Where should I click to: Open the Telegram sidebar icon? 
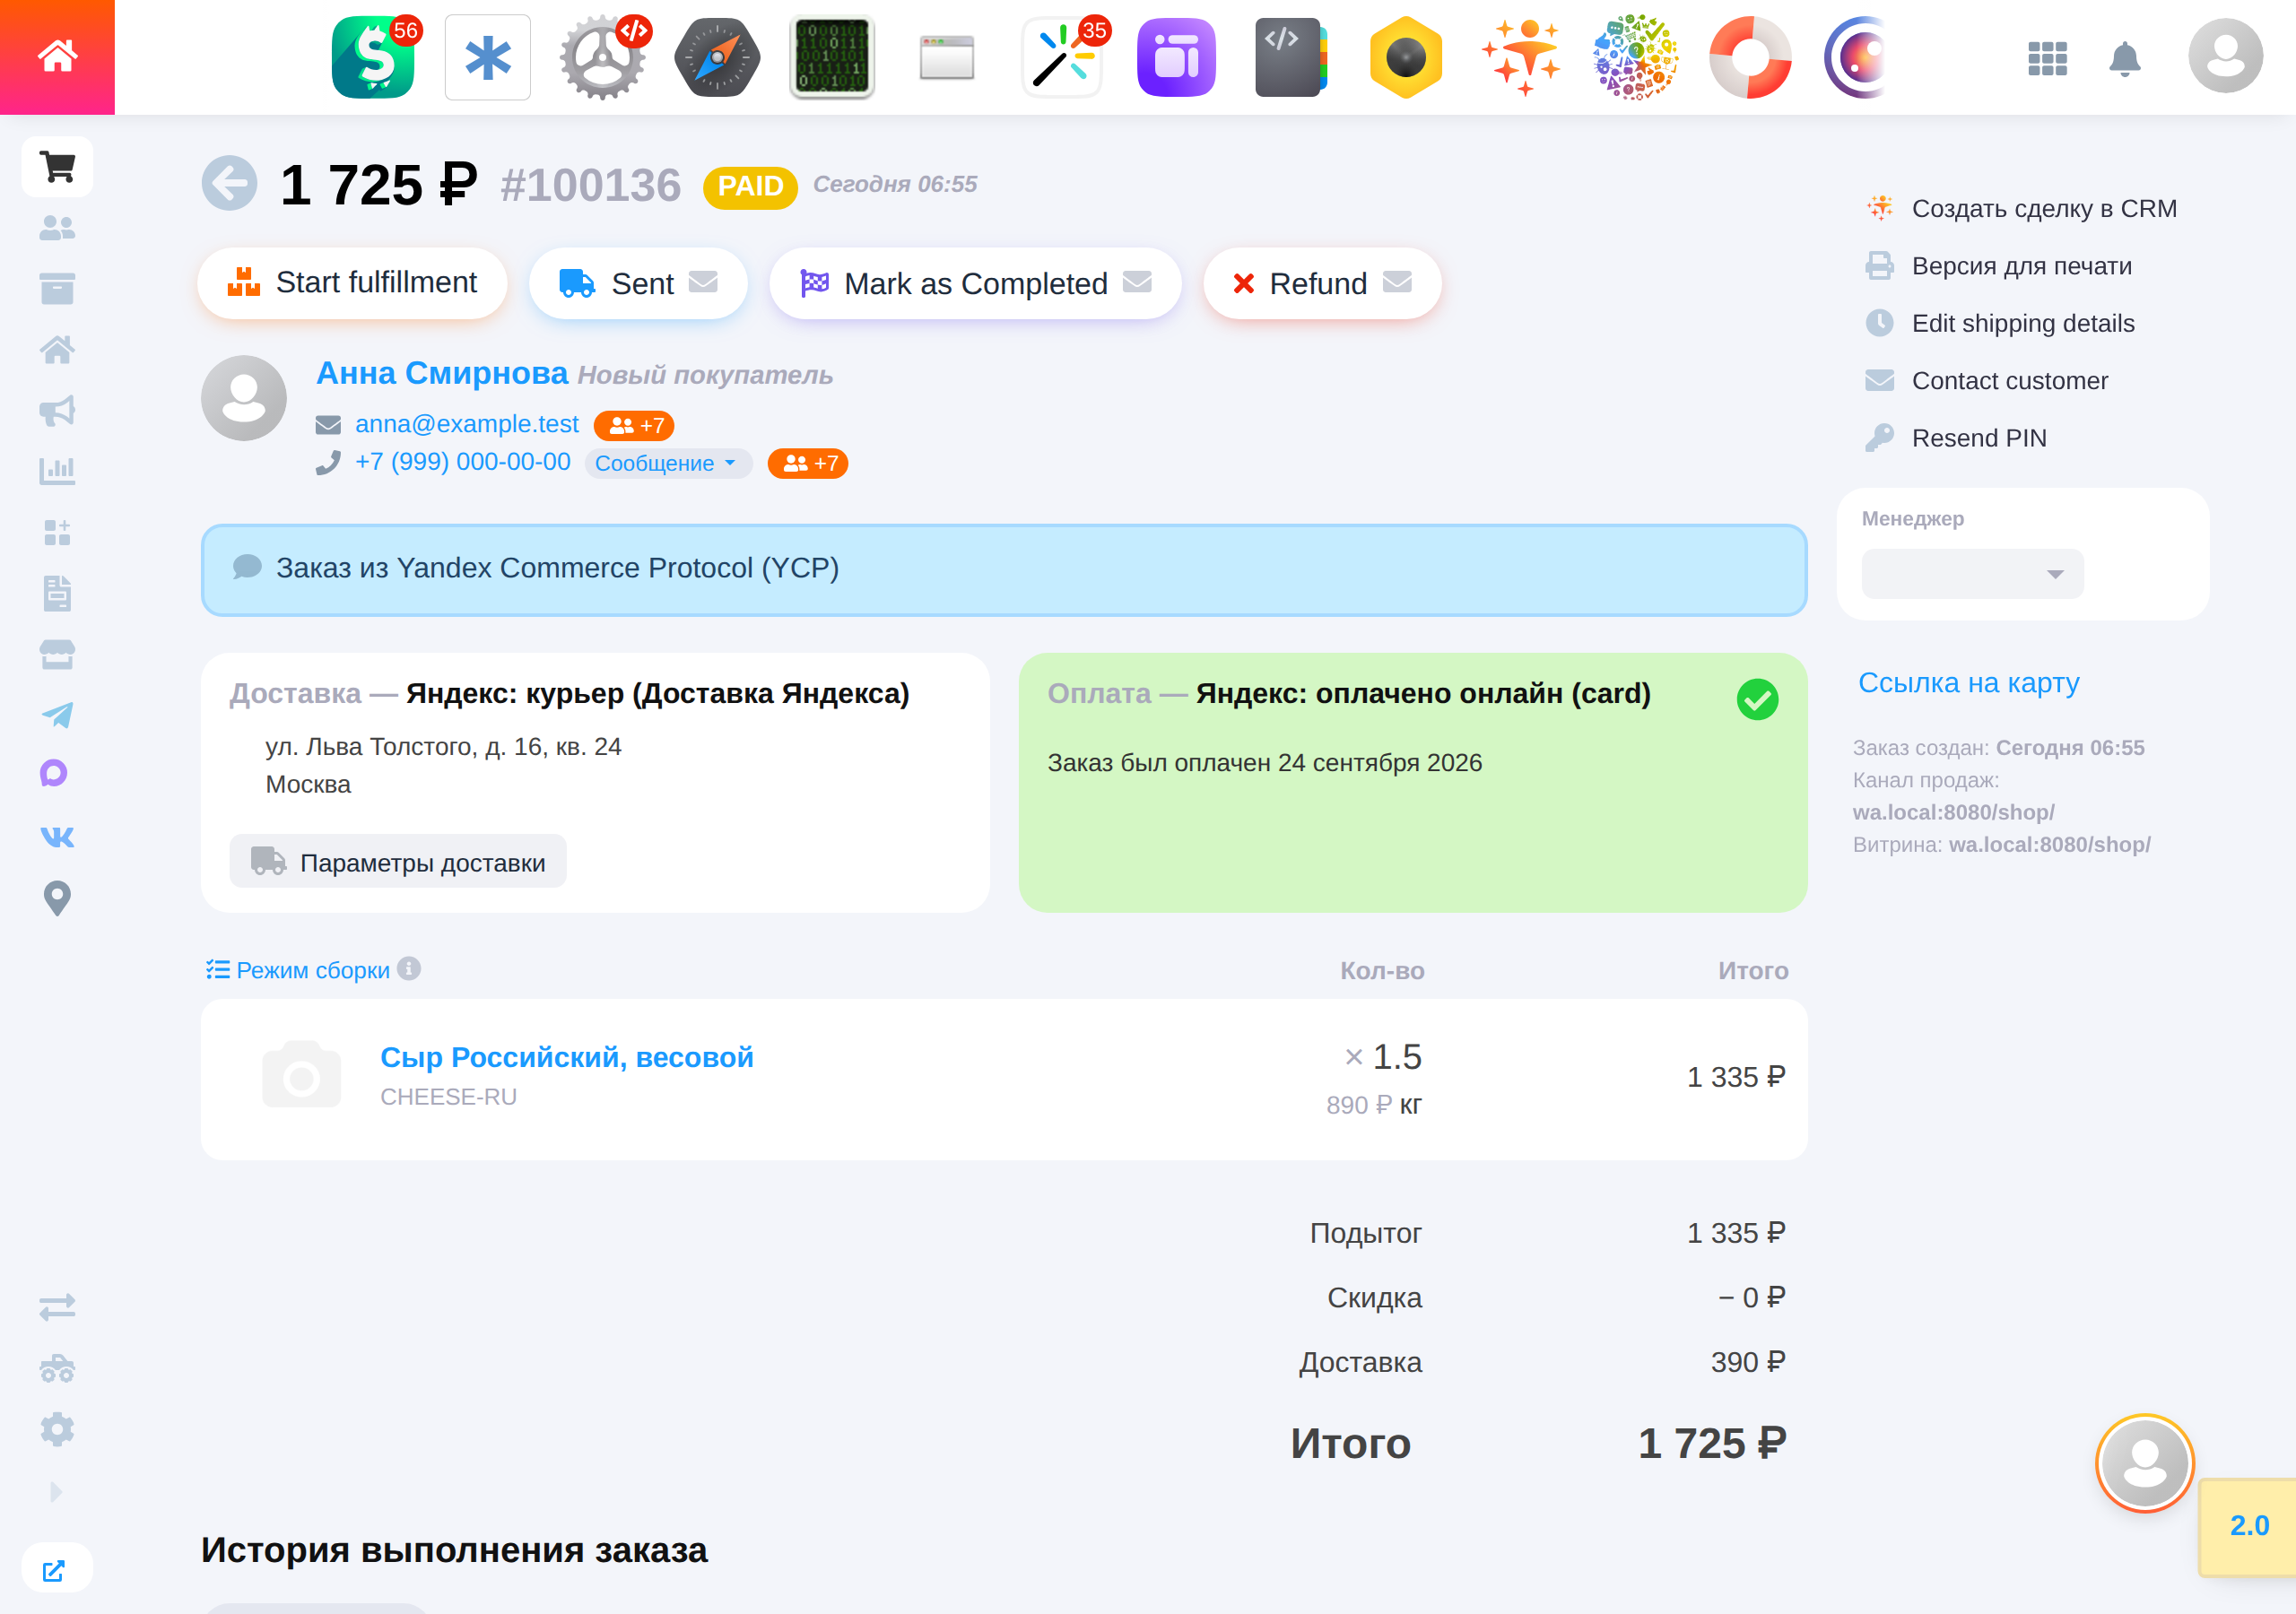(57, 714)
